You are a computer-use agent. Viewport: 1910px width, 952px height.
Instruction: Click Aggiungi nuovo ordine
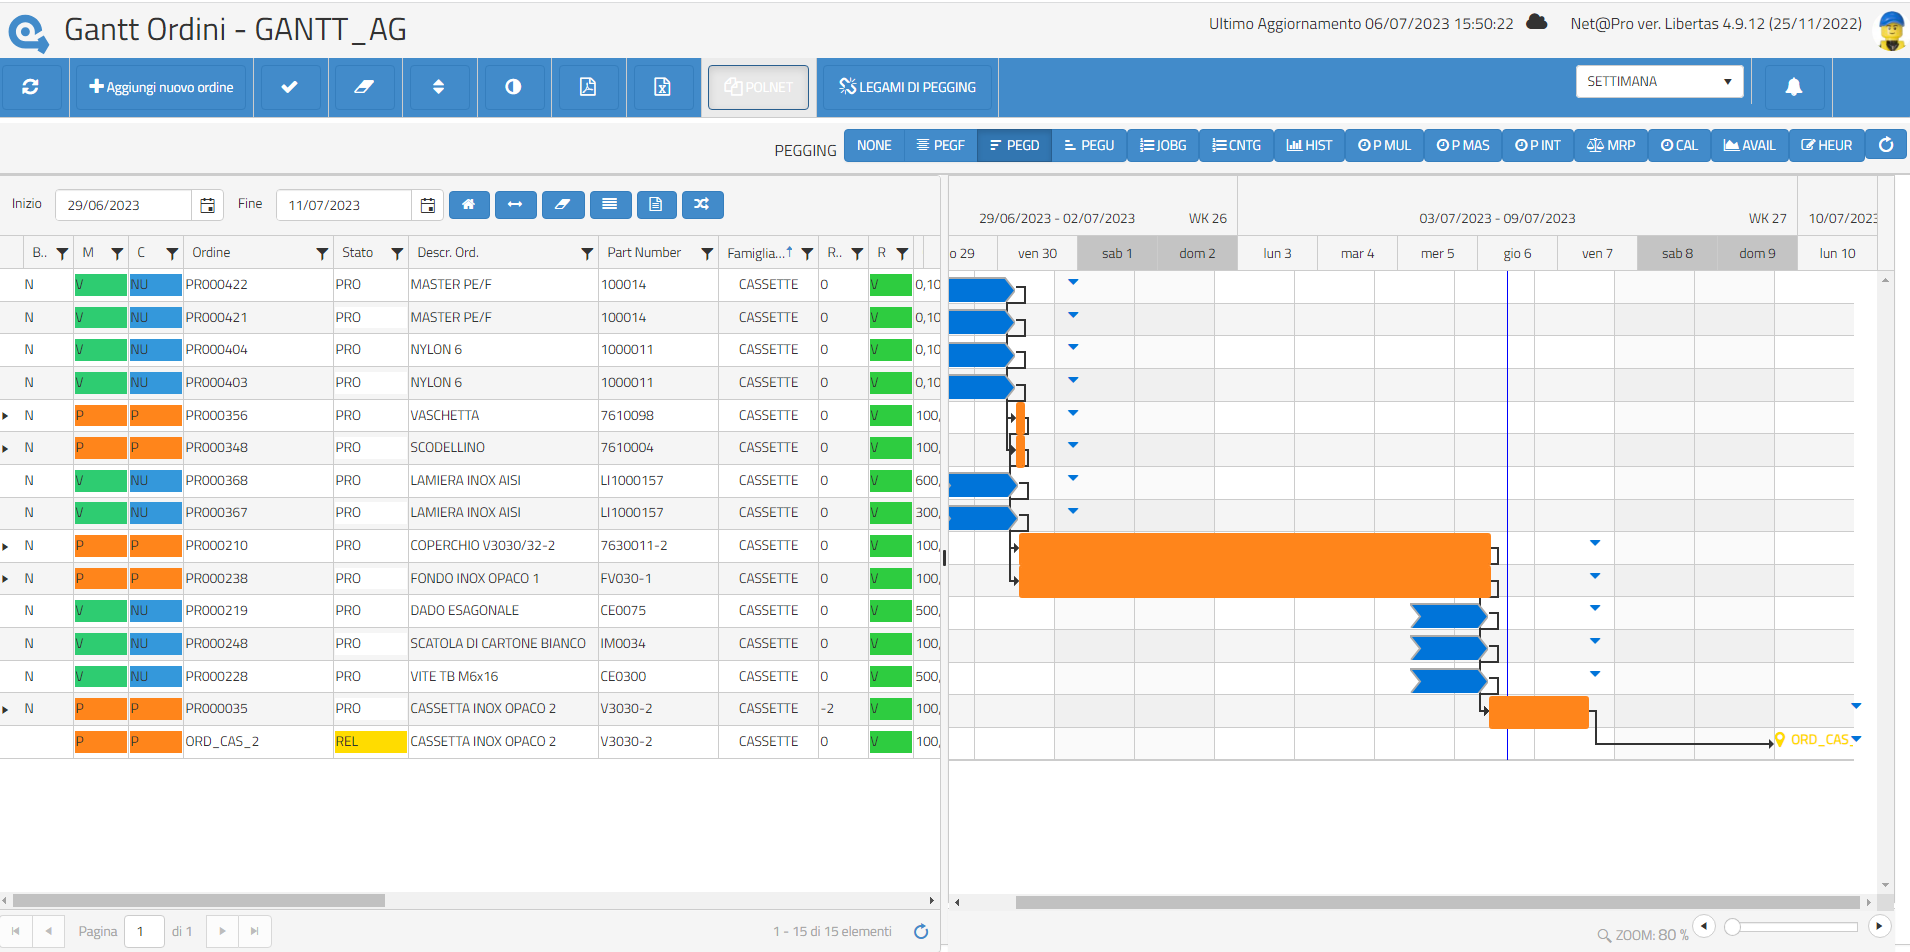pyautogui.click(x=160, y=87)
